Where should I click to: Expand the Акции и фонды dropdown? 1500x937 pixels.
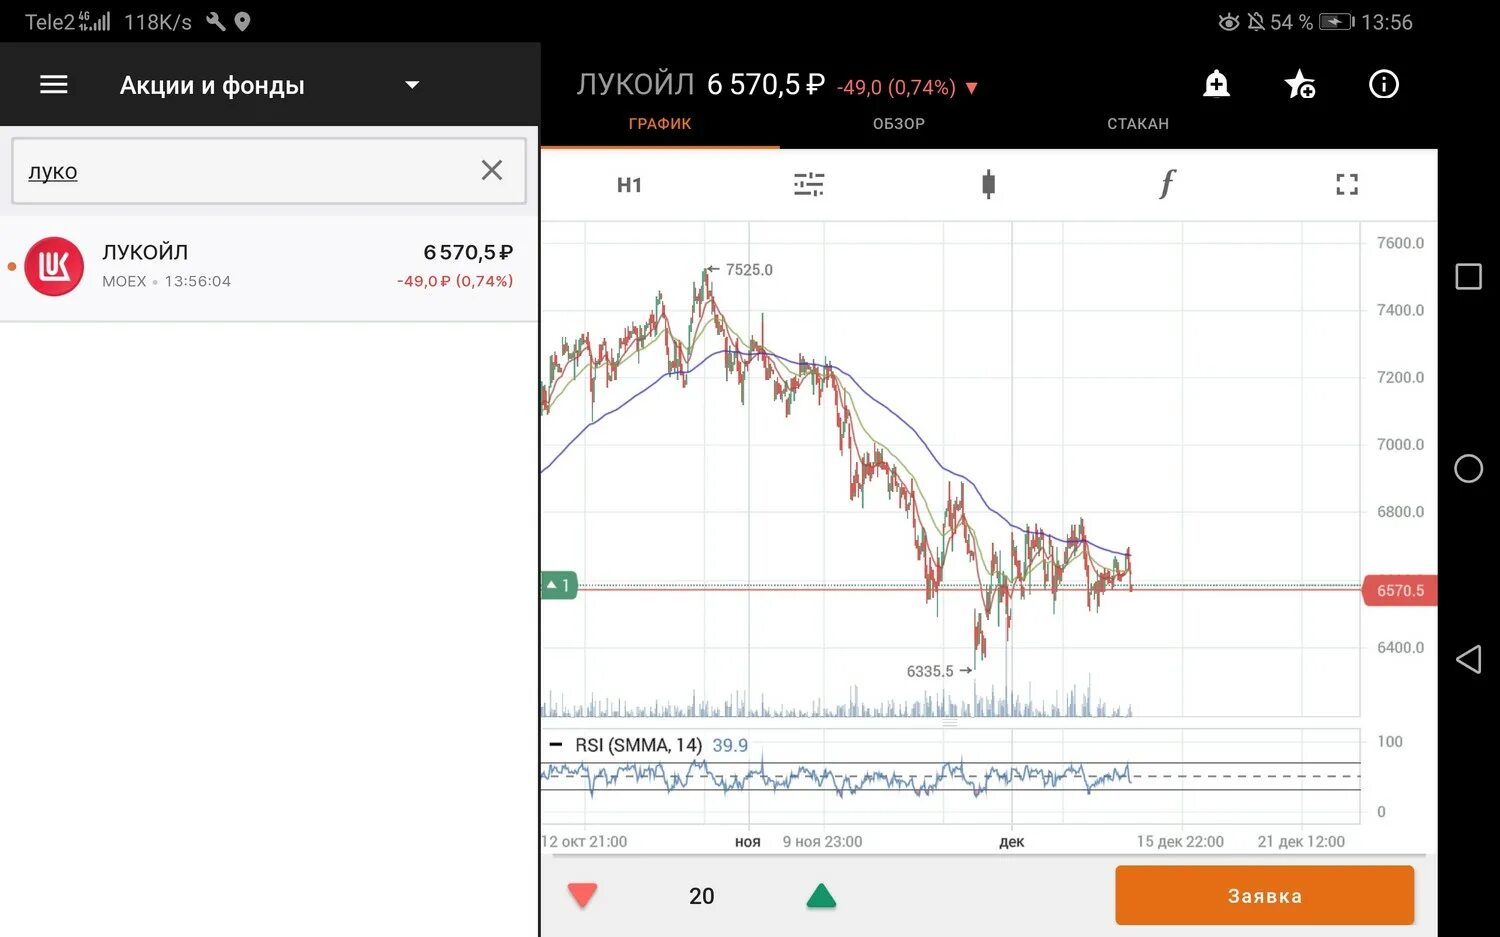(x=411, y=85)
